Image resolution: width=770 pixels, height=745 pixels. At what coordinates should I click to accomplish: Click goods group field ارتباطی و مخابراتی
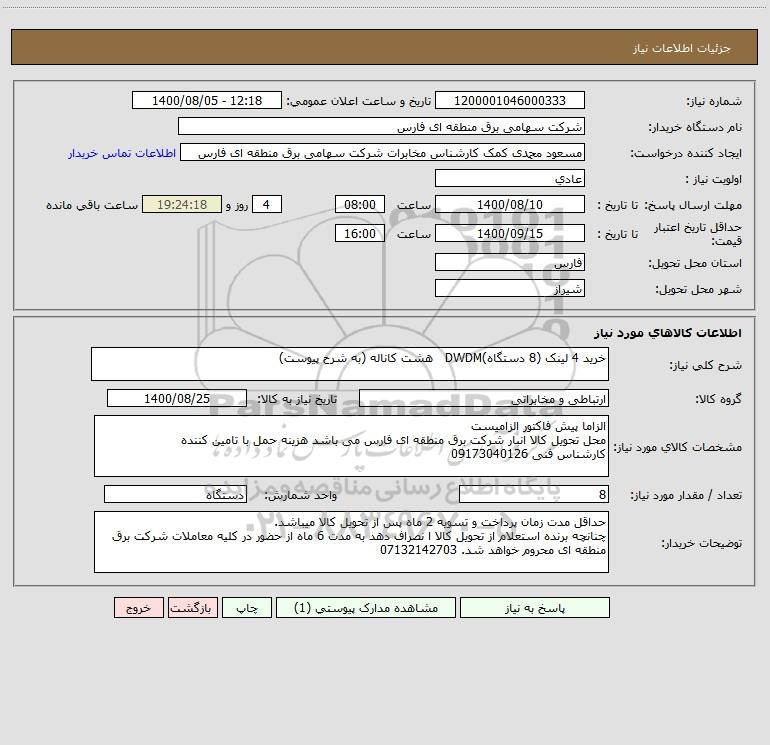click(484, 398)
